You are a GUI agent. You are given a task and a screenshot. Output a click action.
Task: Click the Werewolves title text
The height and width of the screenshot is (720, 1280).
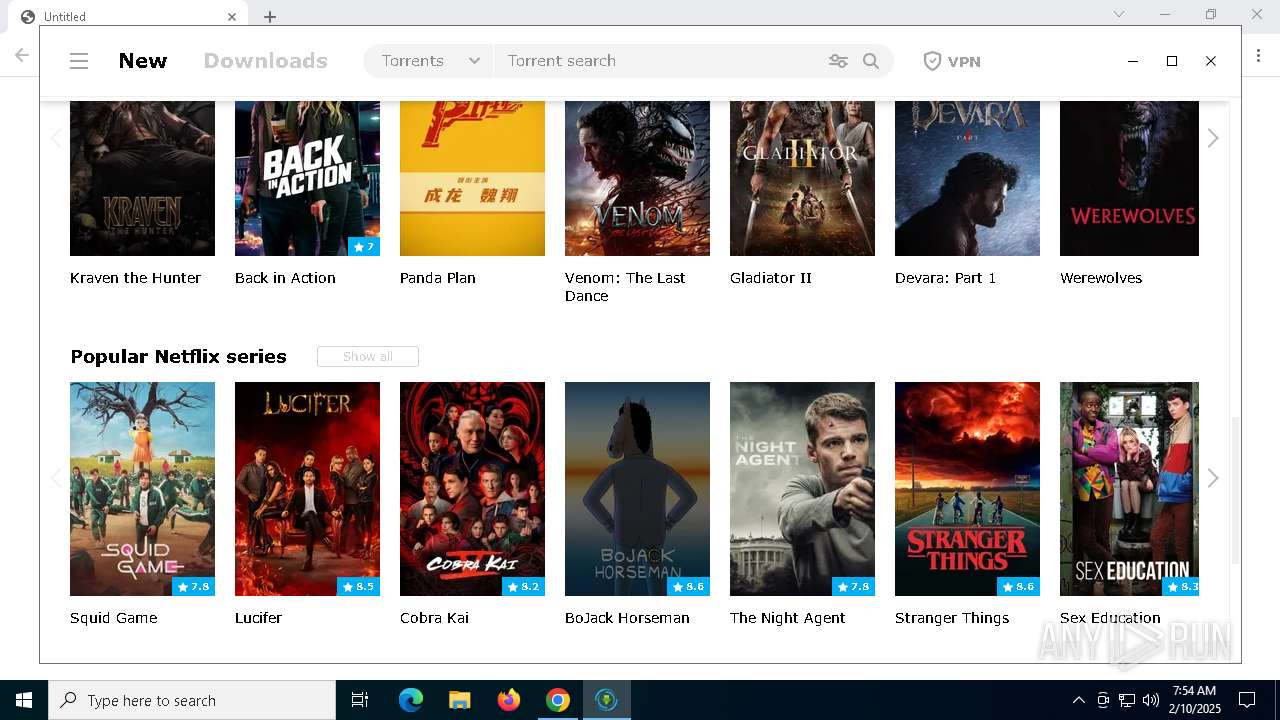coord(1101,278)
